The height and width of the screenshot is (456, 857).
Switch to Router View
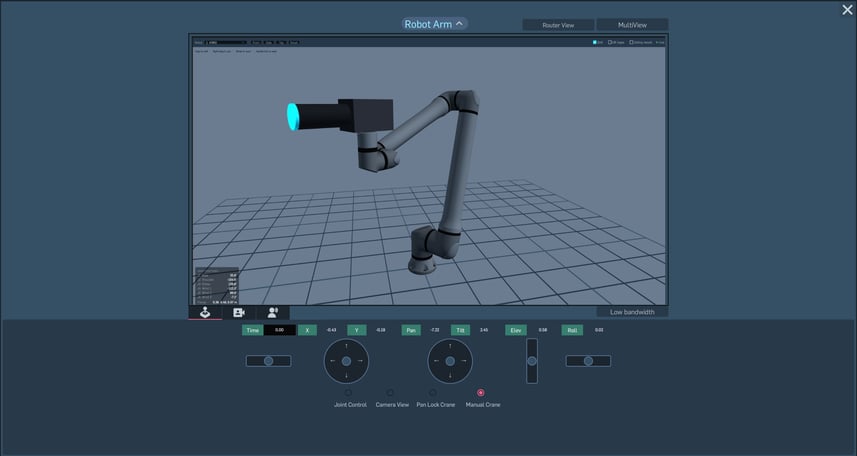(x=558, y=25)
